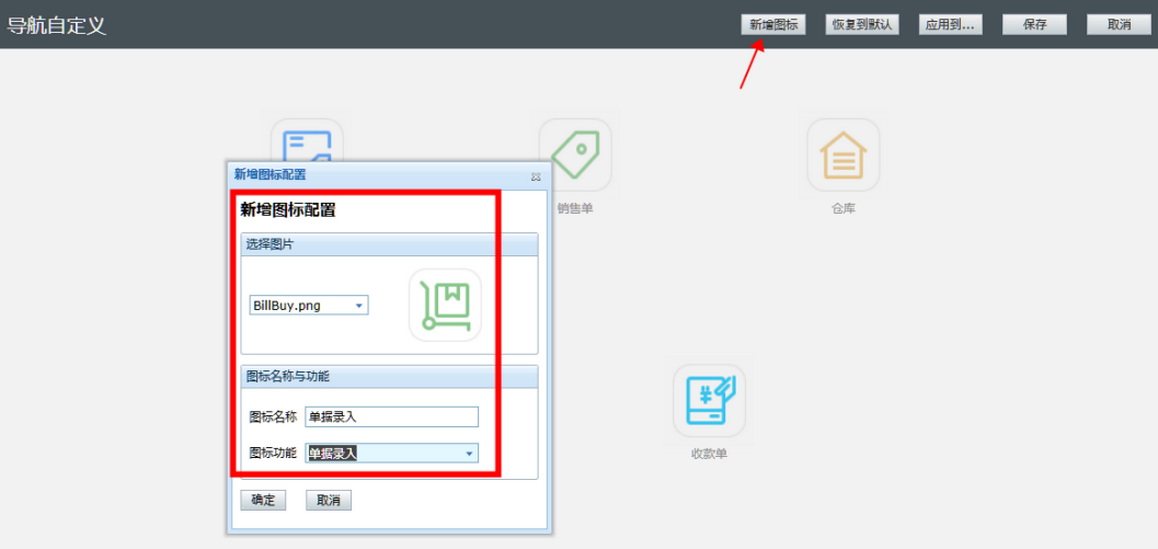Select the 收款单 payment receipt icon

(709, 400)
